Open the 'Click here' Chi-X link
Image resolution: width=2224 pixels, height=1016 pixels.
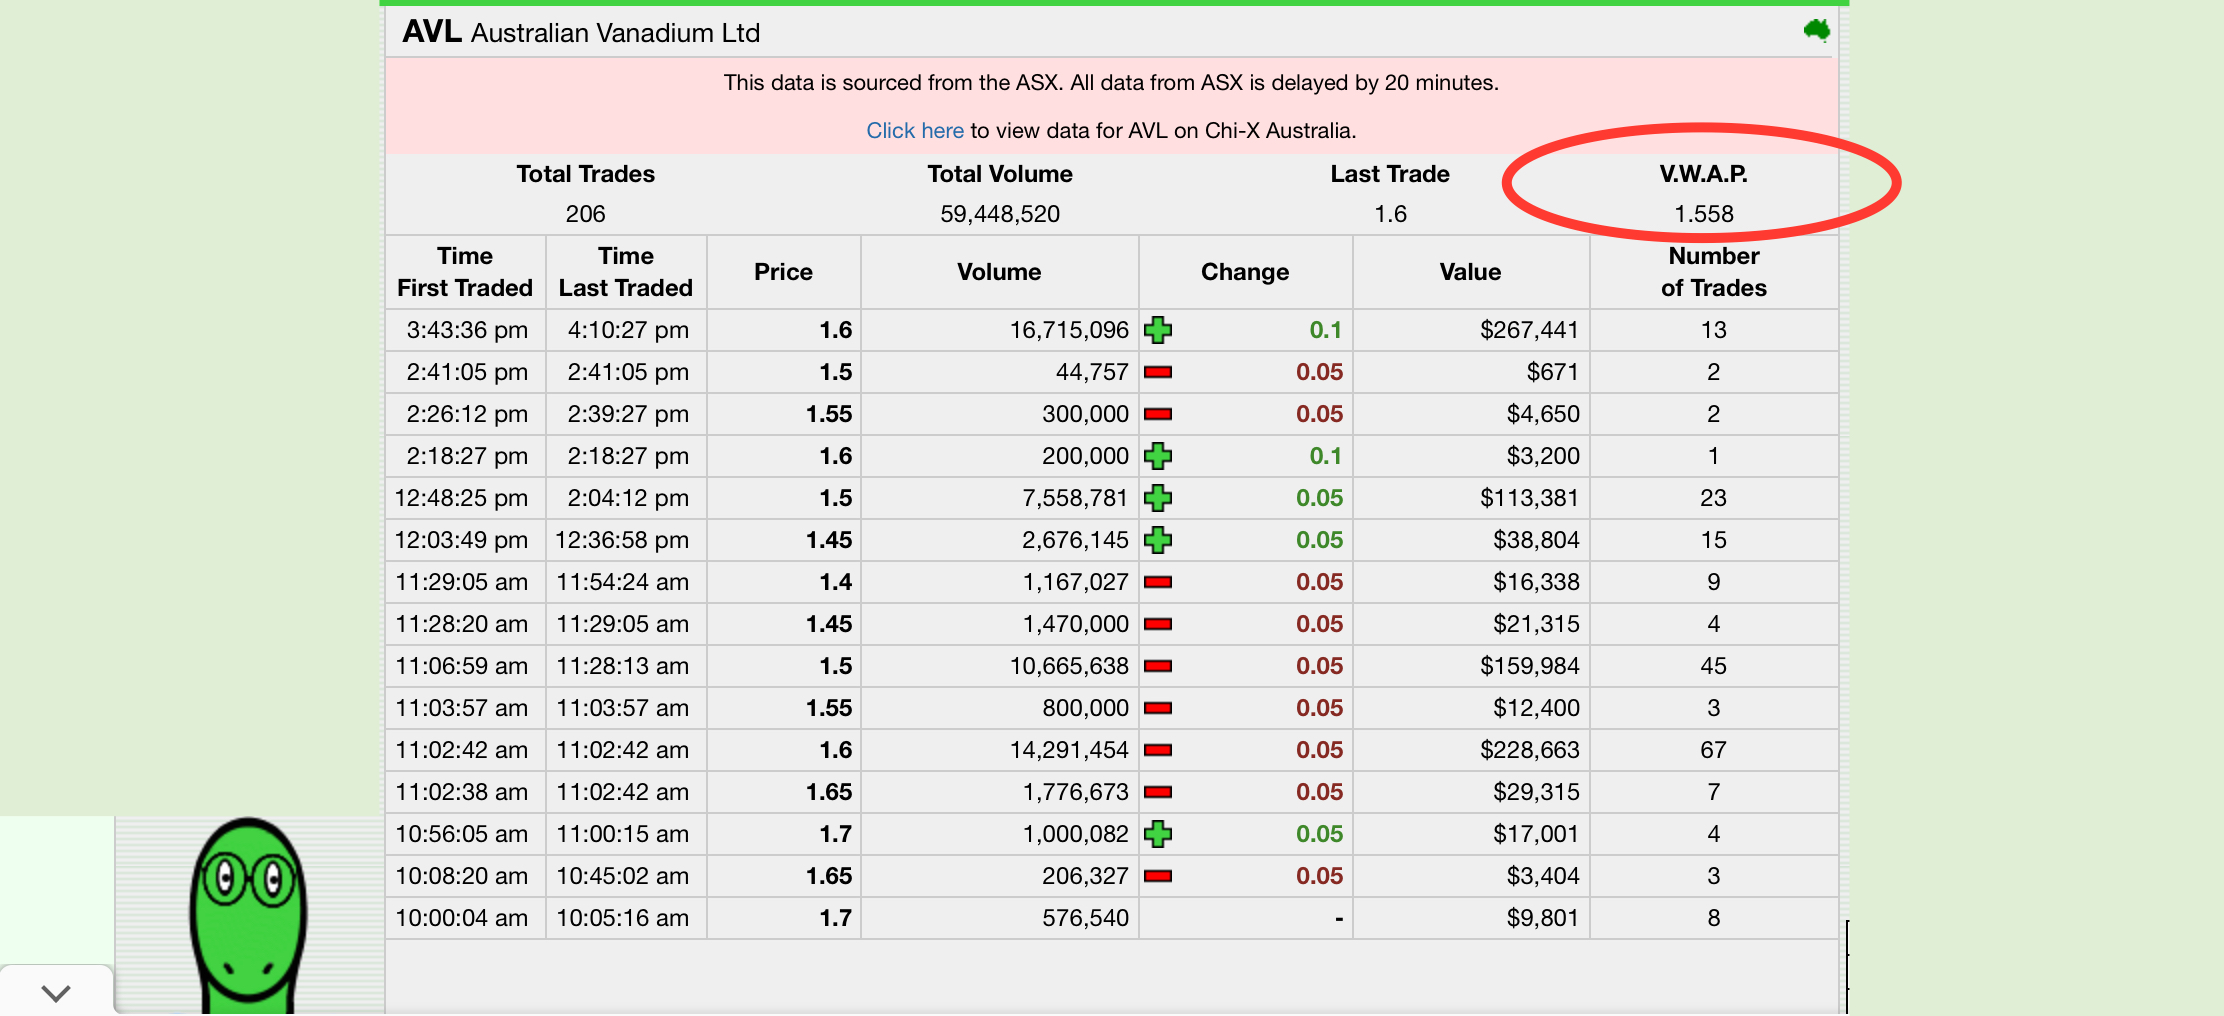(x=914, y=131)
